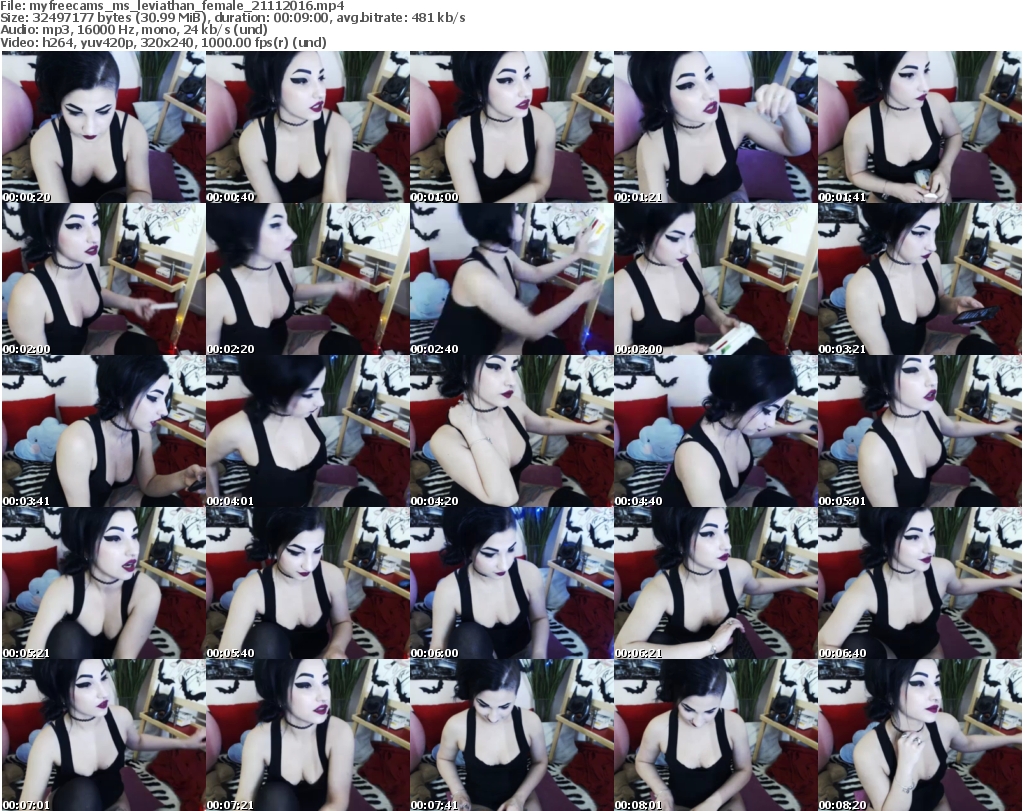This screenshot has height=811, width=1024.
Task: Click the 00:02:40 frame
Action: coord(511,279)
